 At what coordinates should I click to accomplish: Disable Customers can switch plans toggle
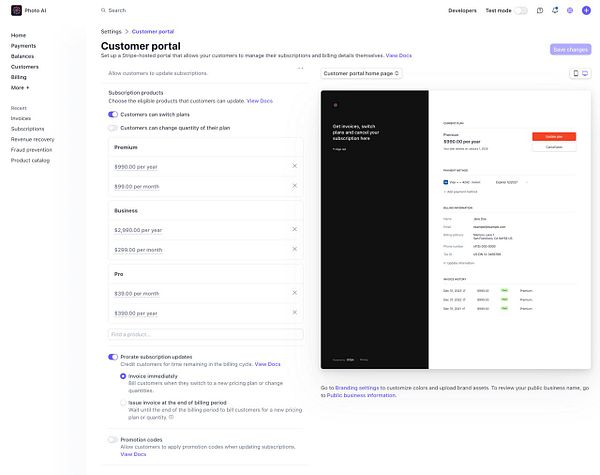tap(113, 114)
